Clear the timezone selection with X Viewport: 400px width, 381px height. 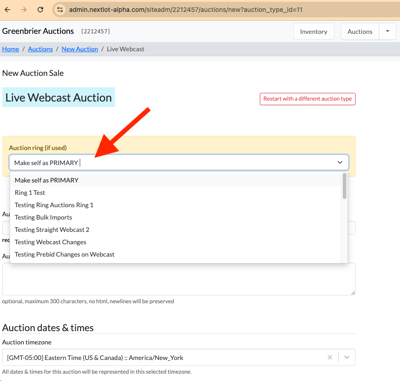click(330, 357)
